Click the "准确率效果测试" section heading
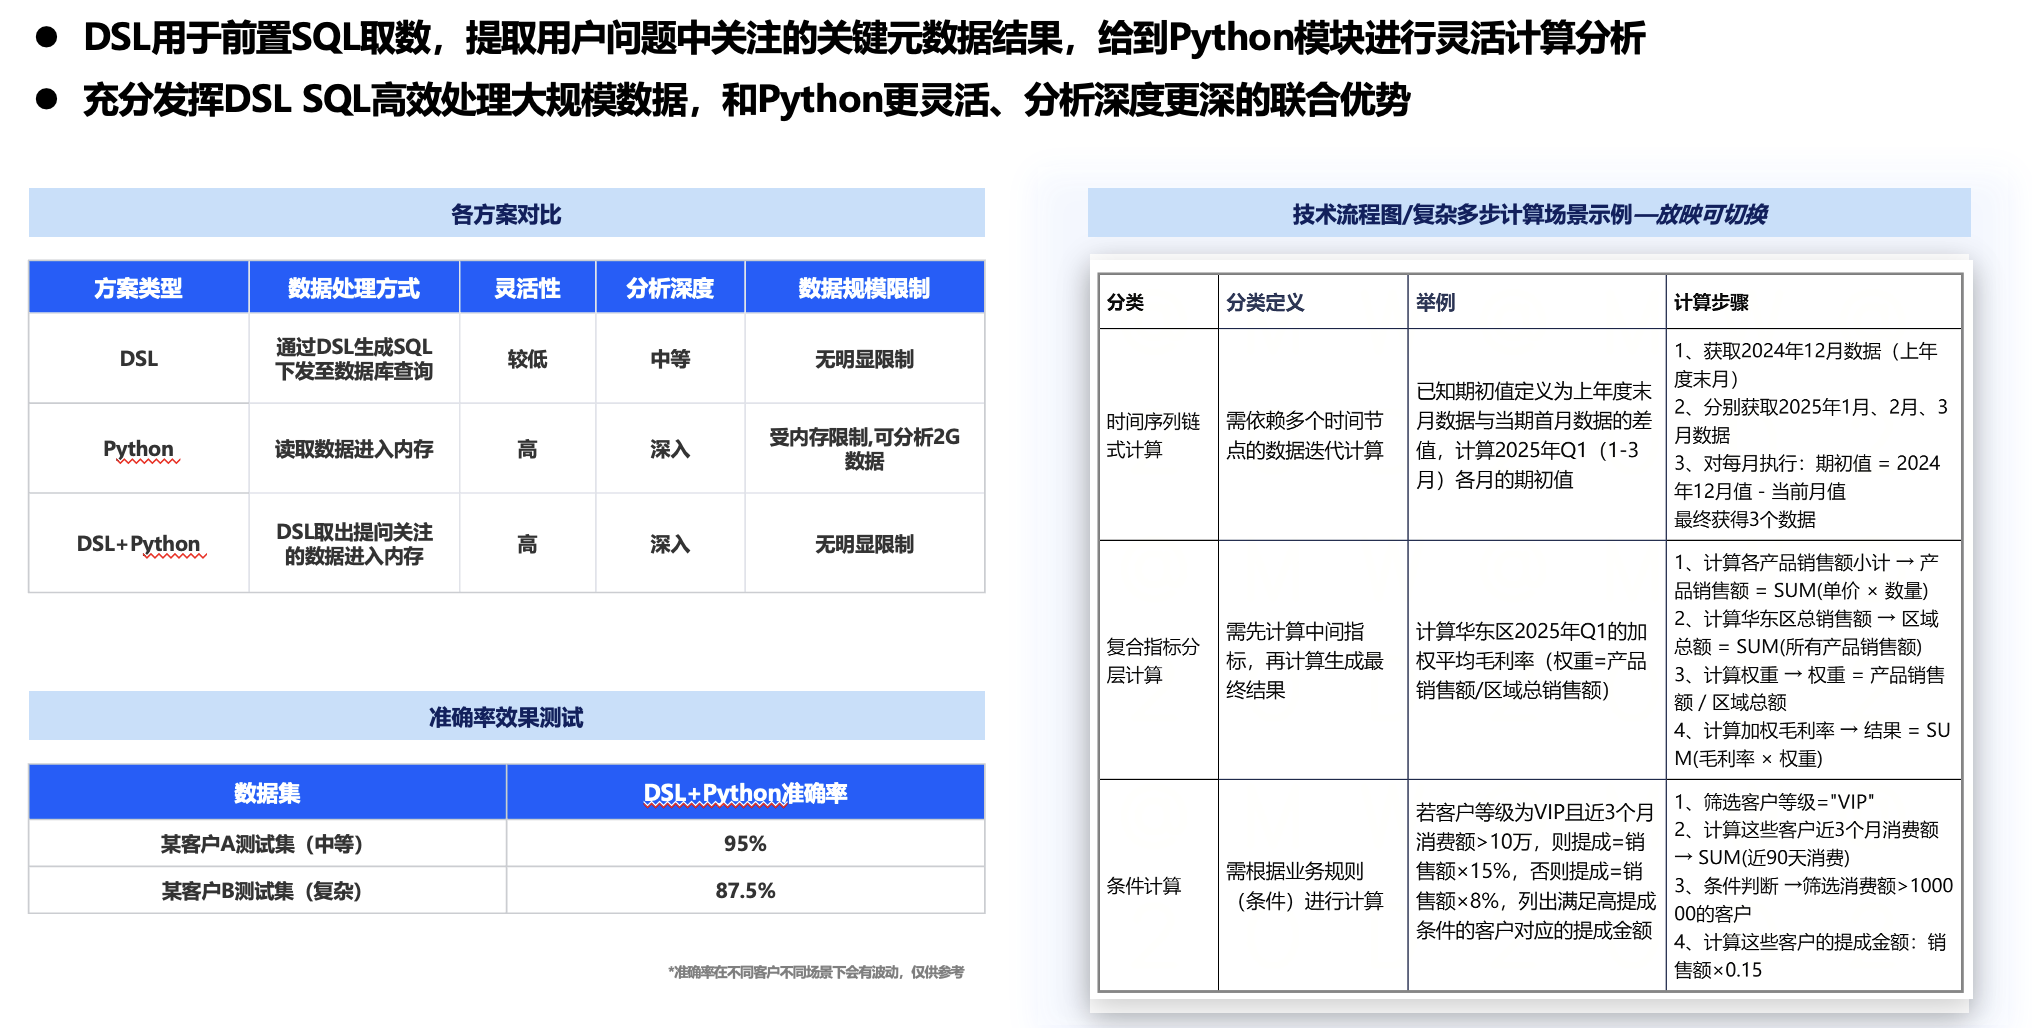 pyautogui.click(x=506, y=716)
